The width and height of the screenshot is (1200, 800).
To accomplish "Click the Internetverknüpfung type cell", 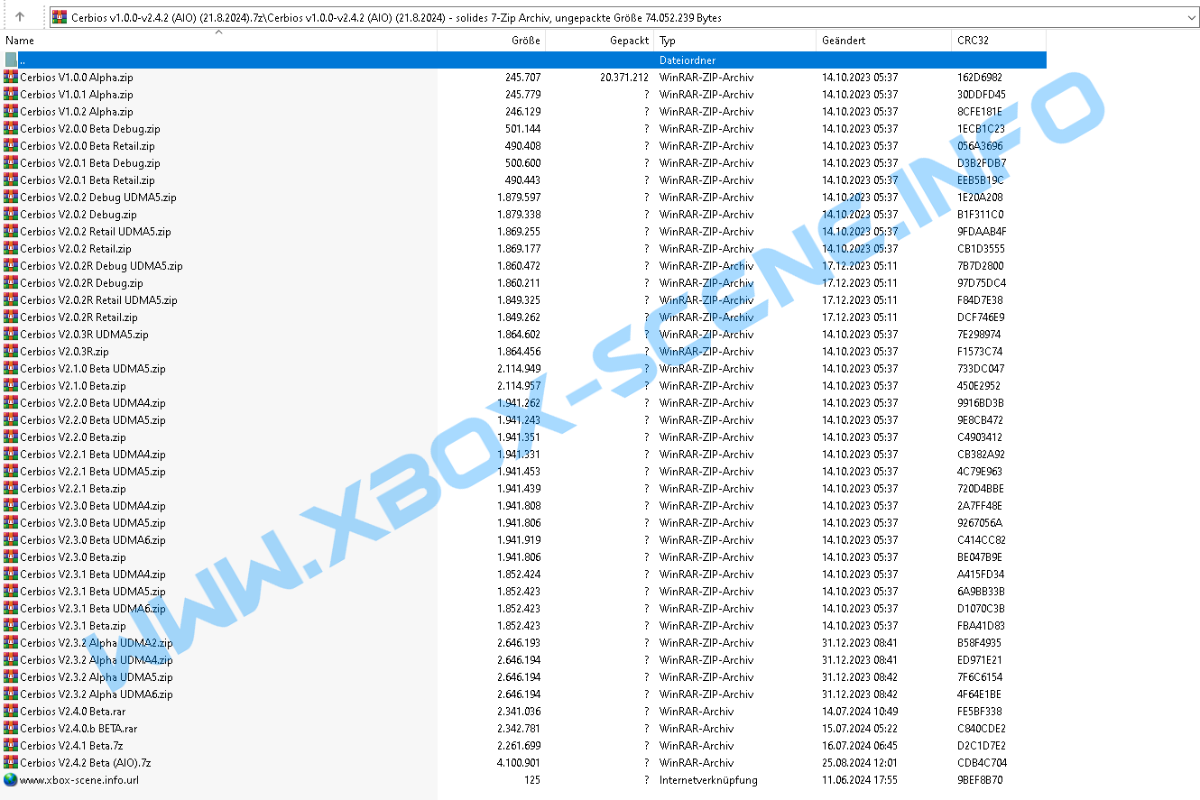I will [708, 779].
